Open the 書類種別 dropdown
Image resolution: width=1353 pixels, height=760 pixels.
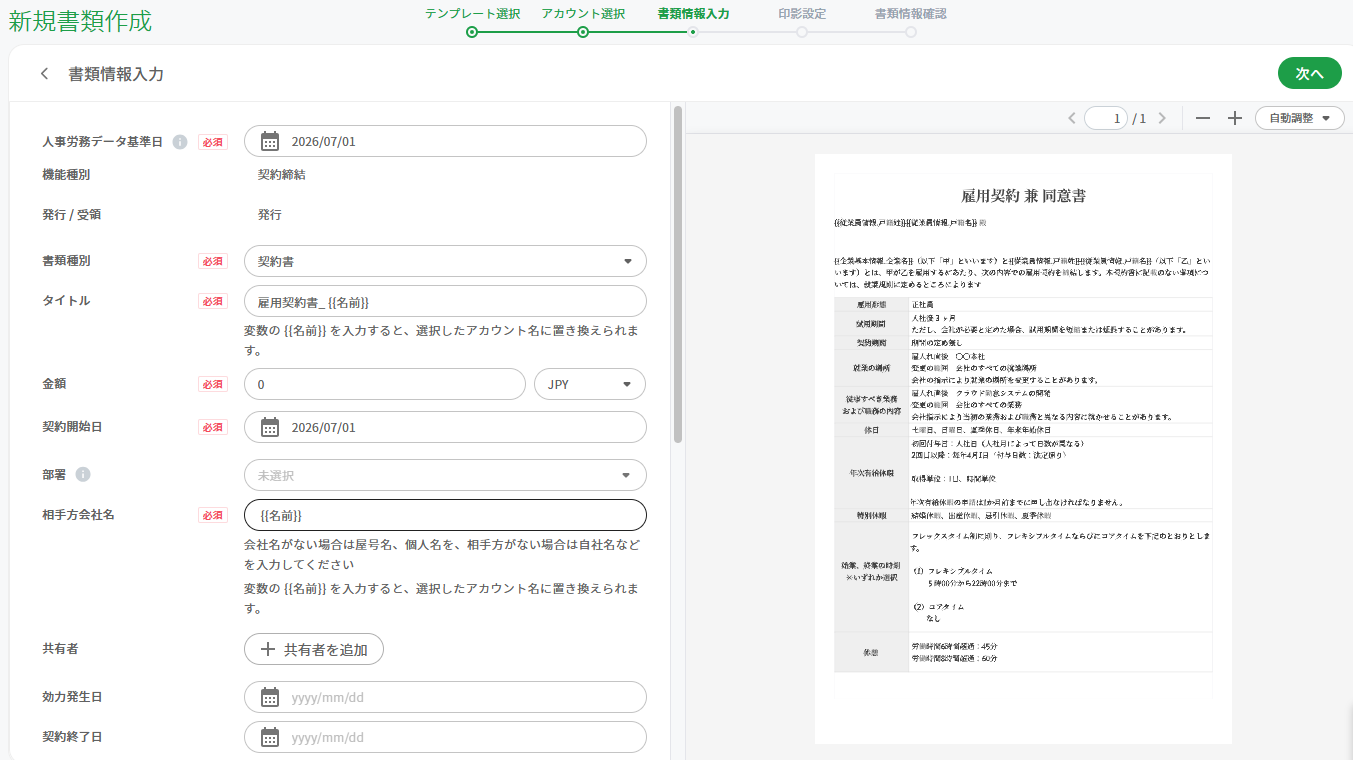445,261
